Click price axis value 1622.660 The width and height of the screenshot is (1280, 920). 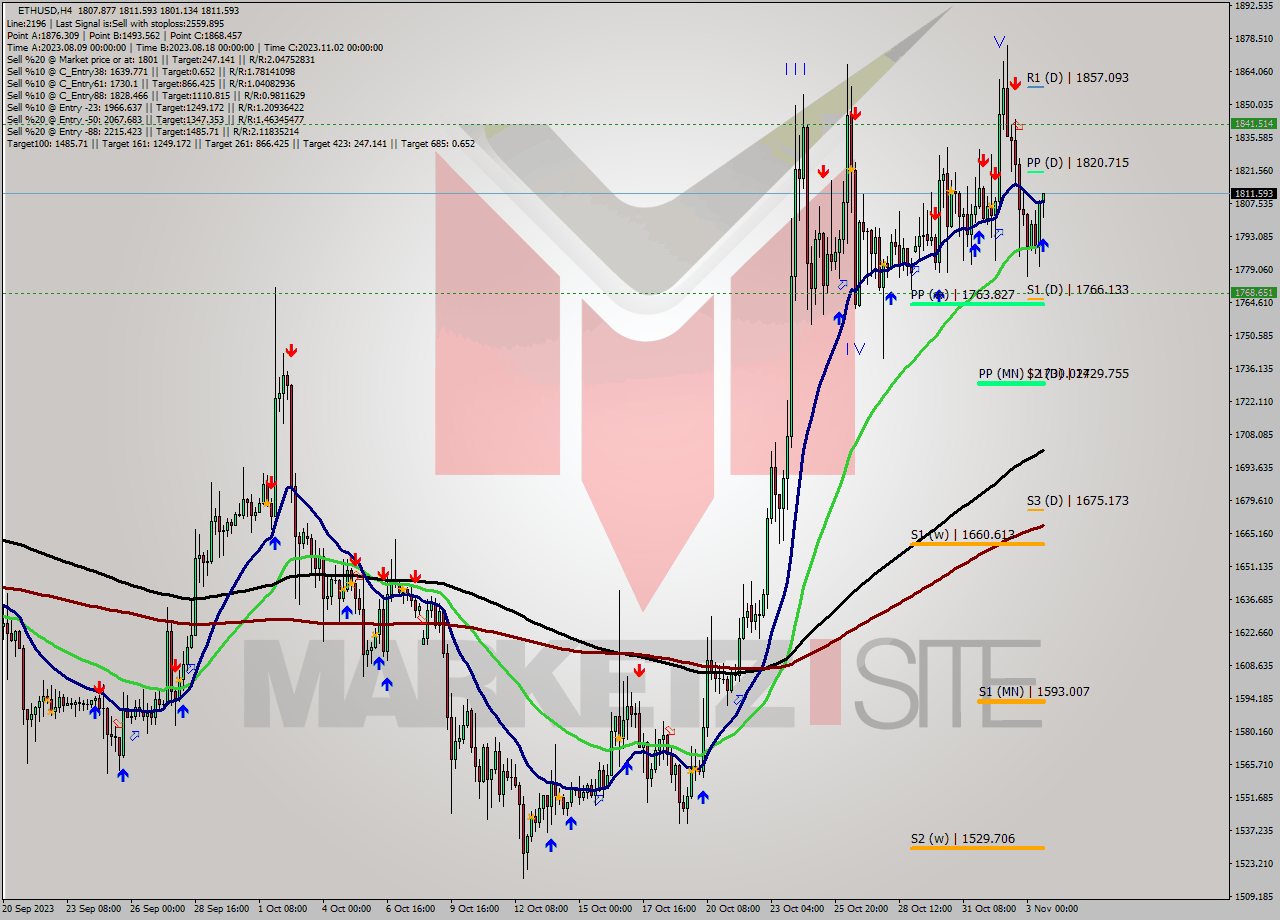coord(1253,633)
